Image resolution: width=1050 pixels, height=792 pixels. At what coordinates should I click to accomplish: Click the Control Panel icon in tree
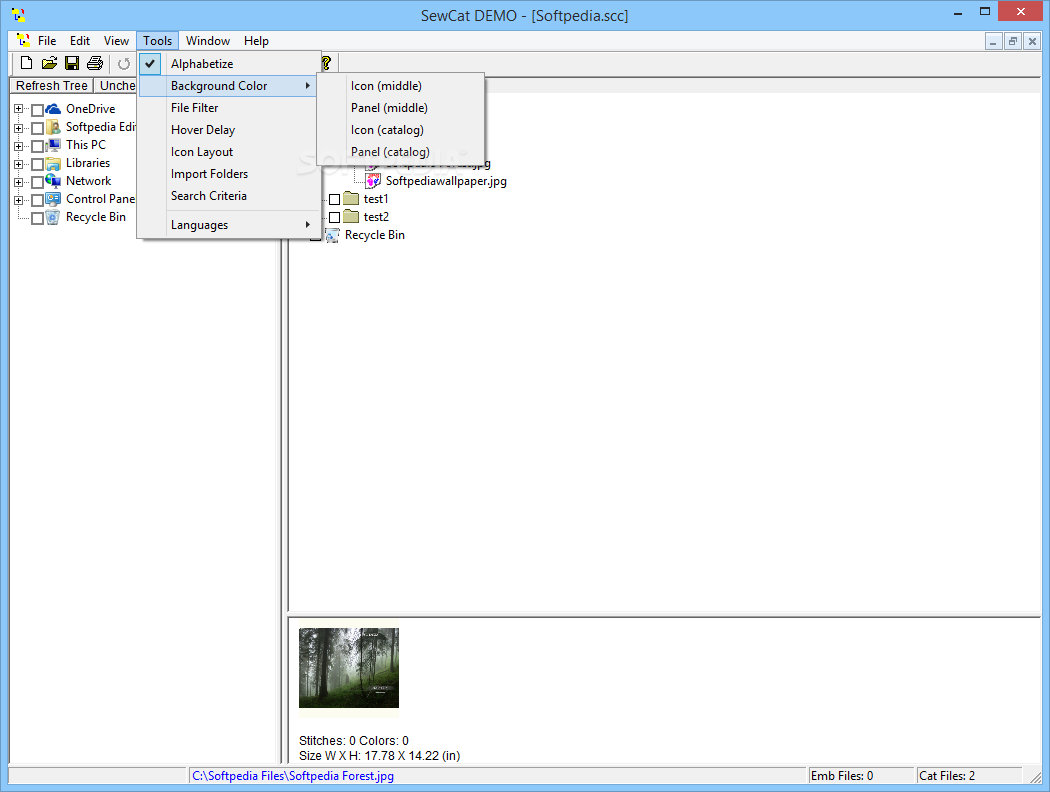pos(54,199)
